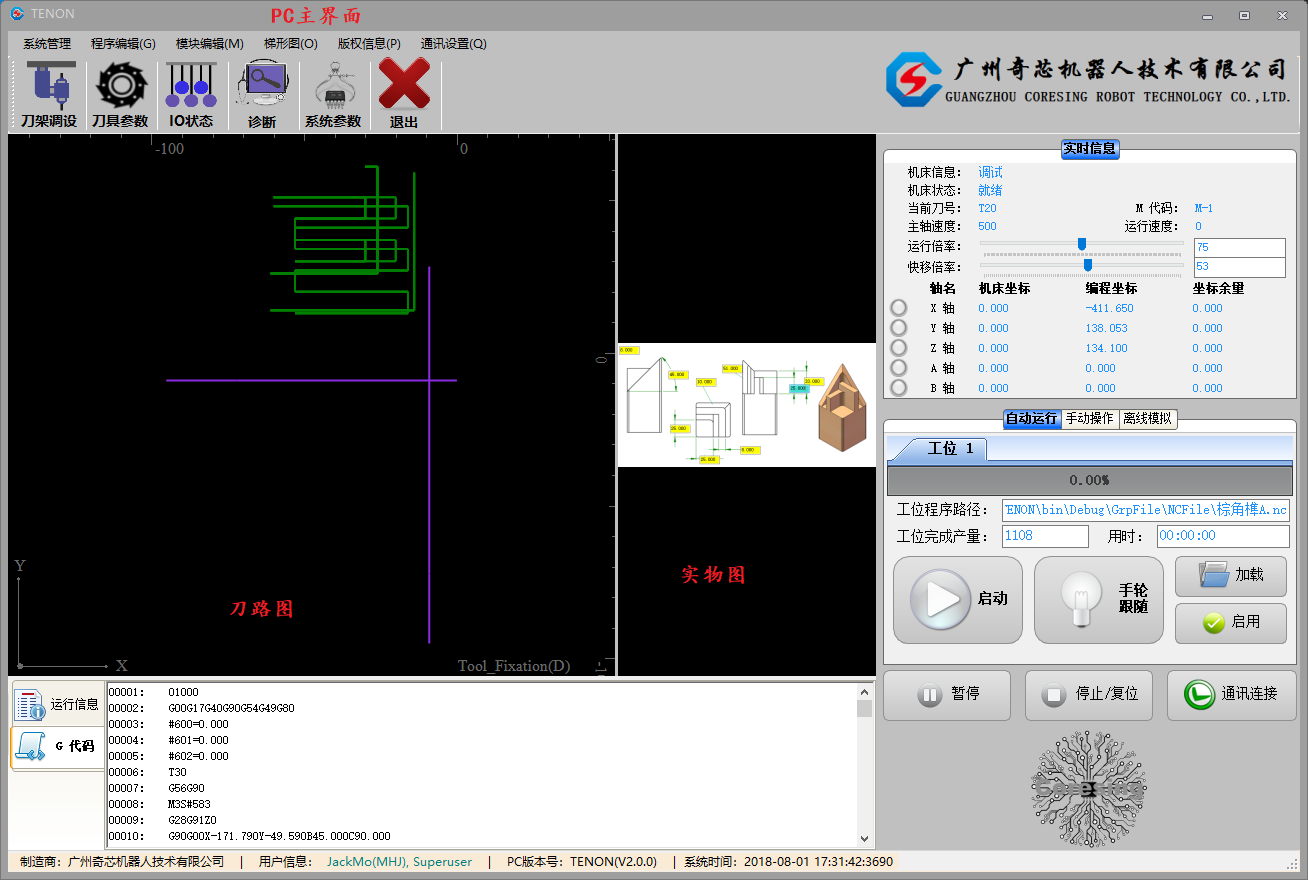Open the 系统参数 system parameters
The height and width of the screenshot is (880, 1308).
[x=333, y=94]
